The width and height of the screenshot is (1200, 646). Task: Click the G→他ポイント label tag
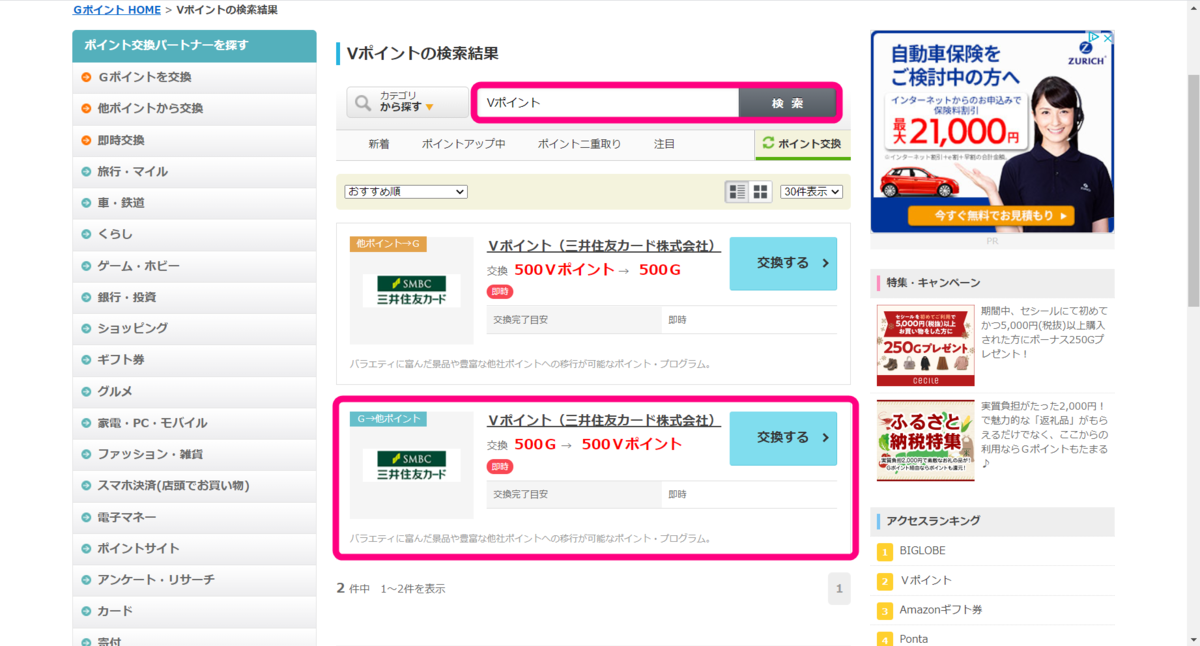point(387,419)
